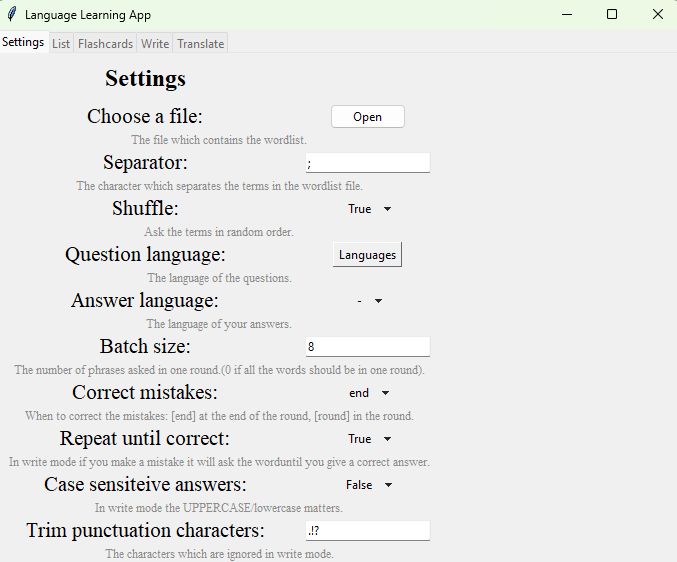Maximize the Language Learning App window
This screenshot has width=677, height=562.
[x=612, y=14]
